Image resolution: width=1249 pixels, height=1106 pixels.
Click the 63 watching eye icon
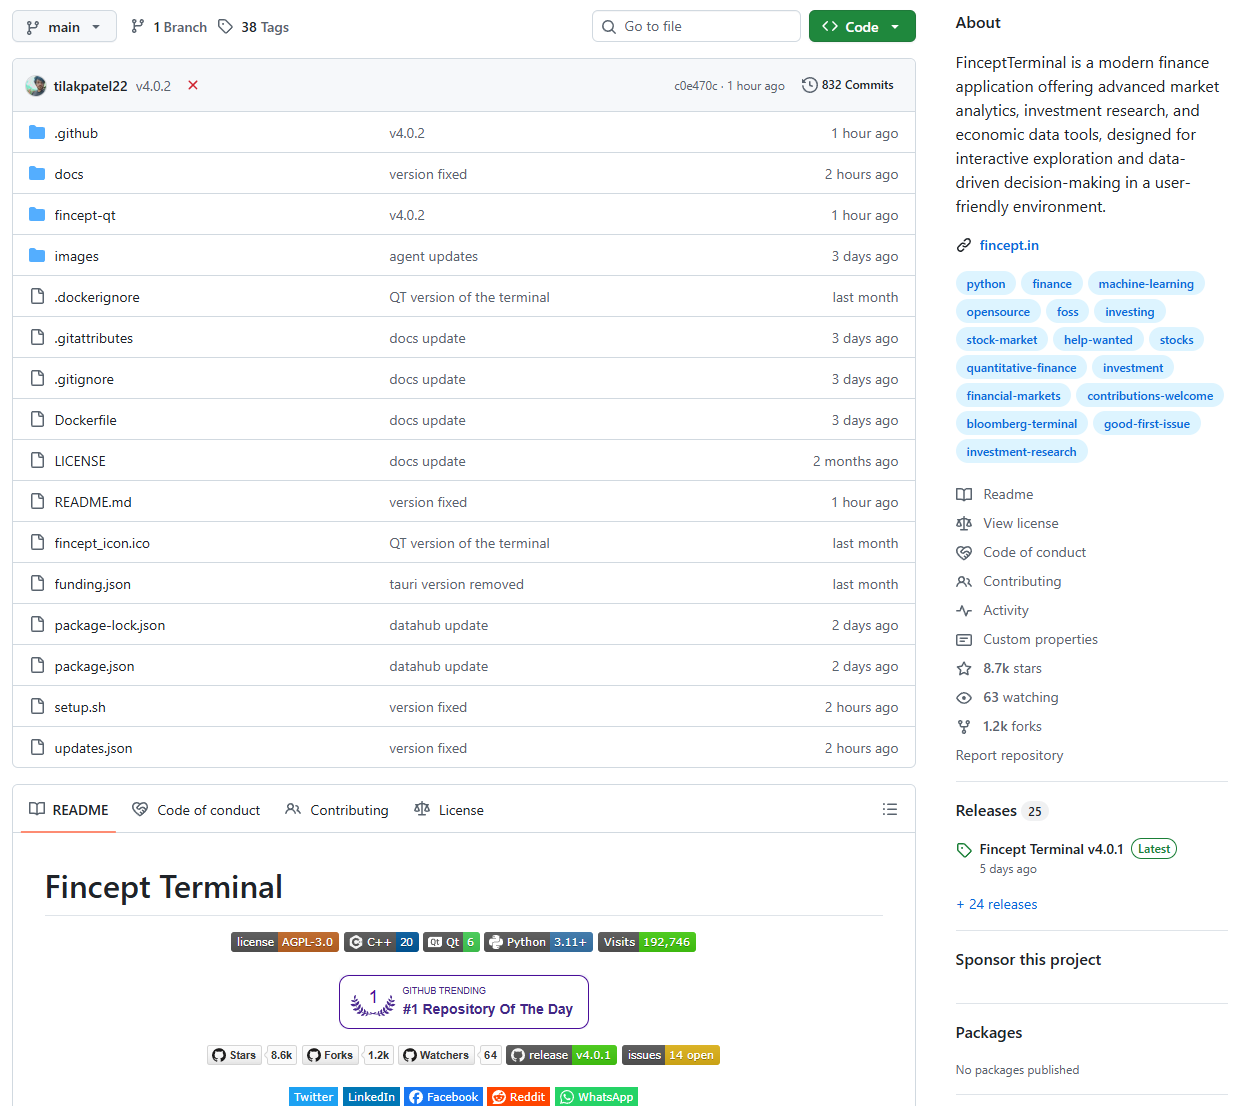pyautogui.click(x=964, y=697)
